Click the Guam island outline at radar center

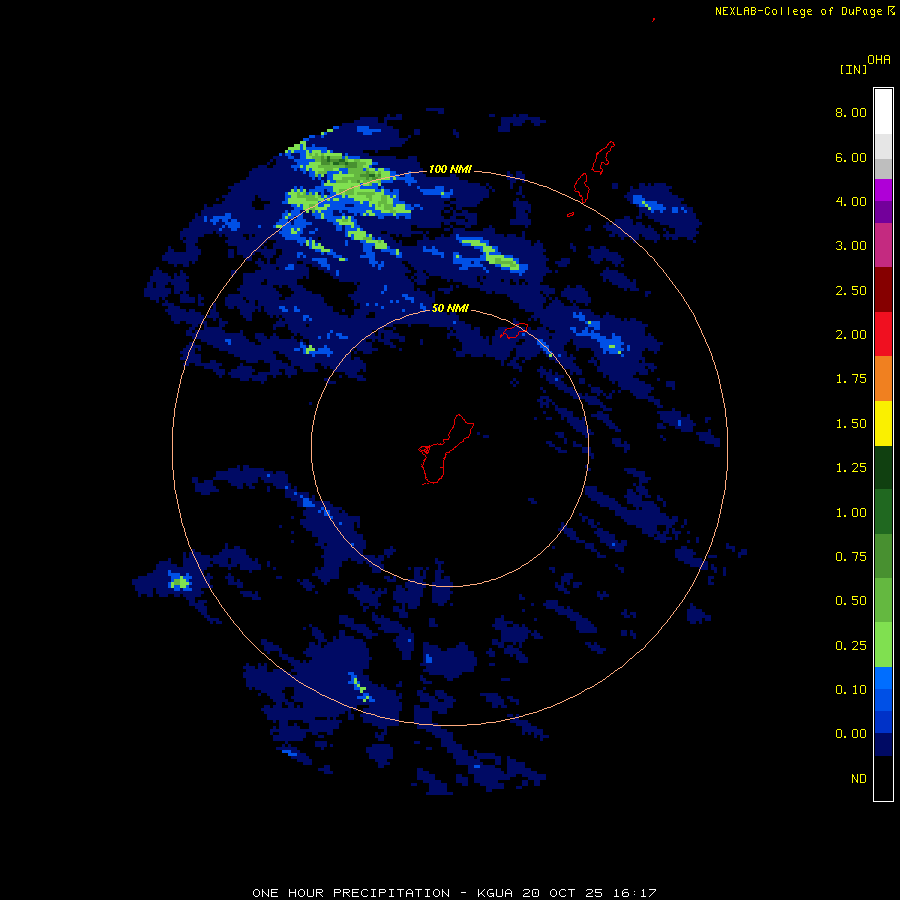pyautogui.click(x=446, y=449)
